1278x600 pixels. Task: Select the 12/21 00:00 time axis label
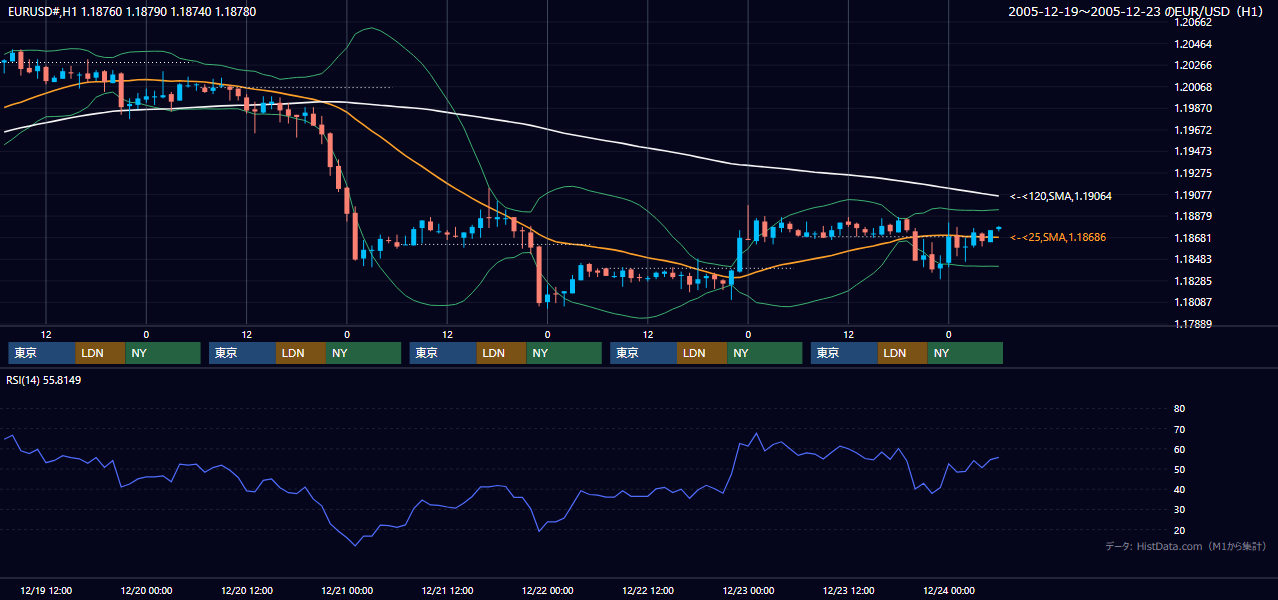click(x=347, y=590)
